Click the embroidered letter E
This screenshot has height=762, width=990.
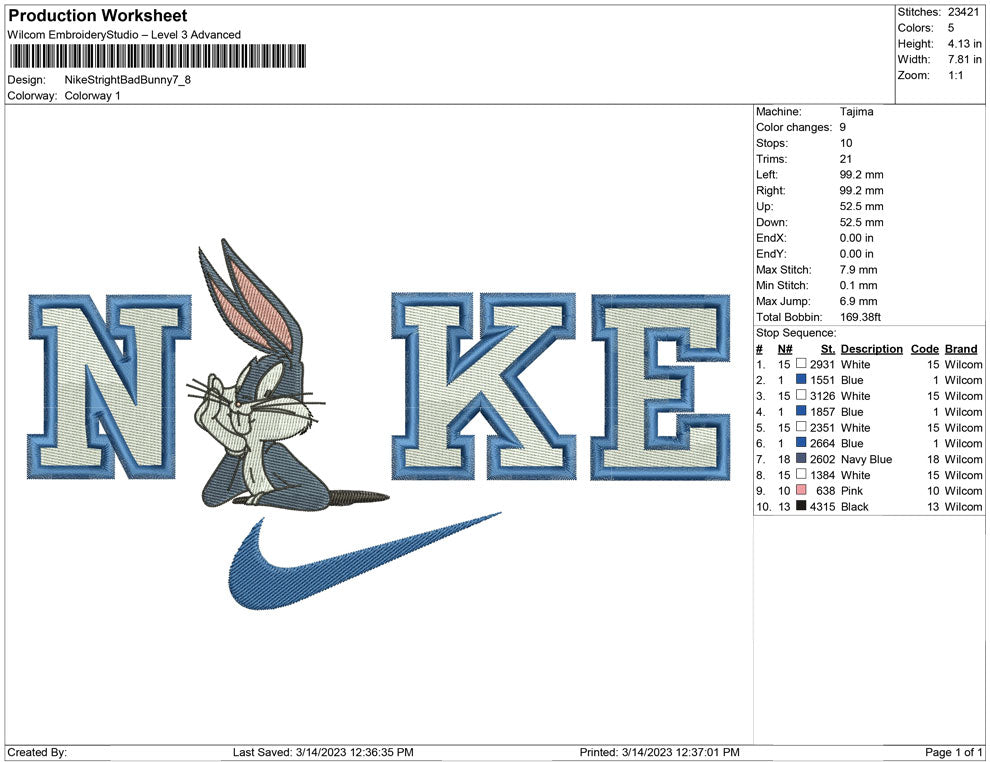pos(660,386)
